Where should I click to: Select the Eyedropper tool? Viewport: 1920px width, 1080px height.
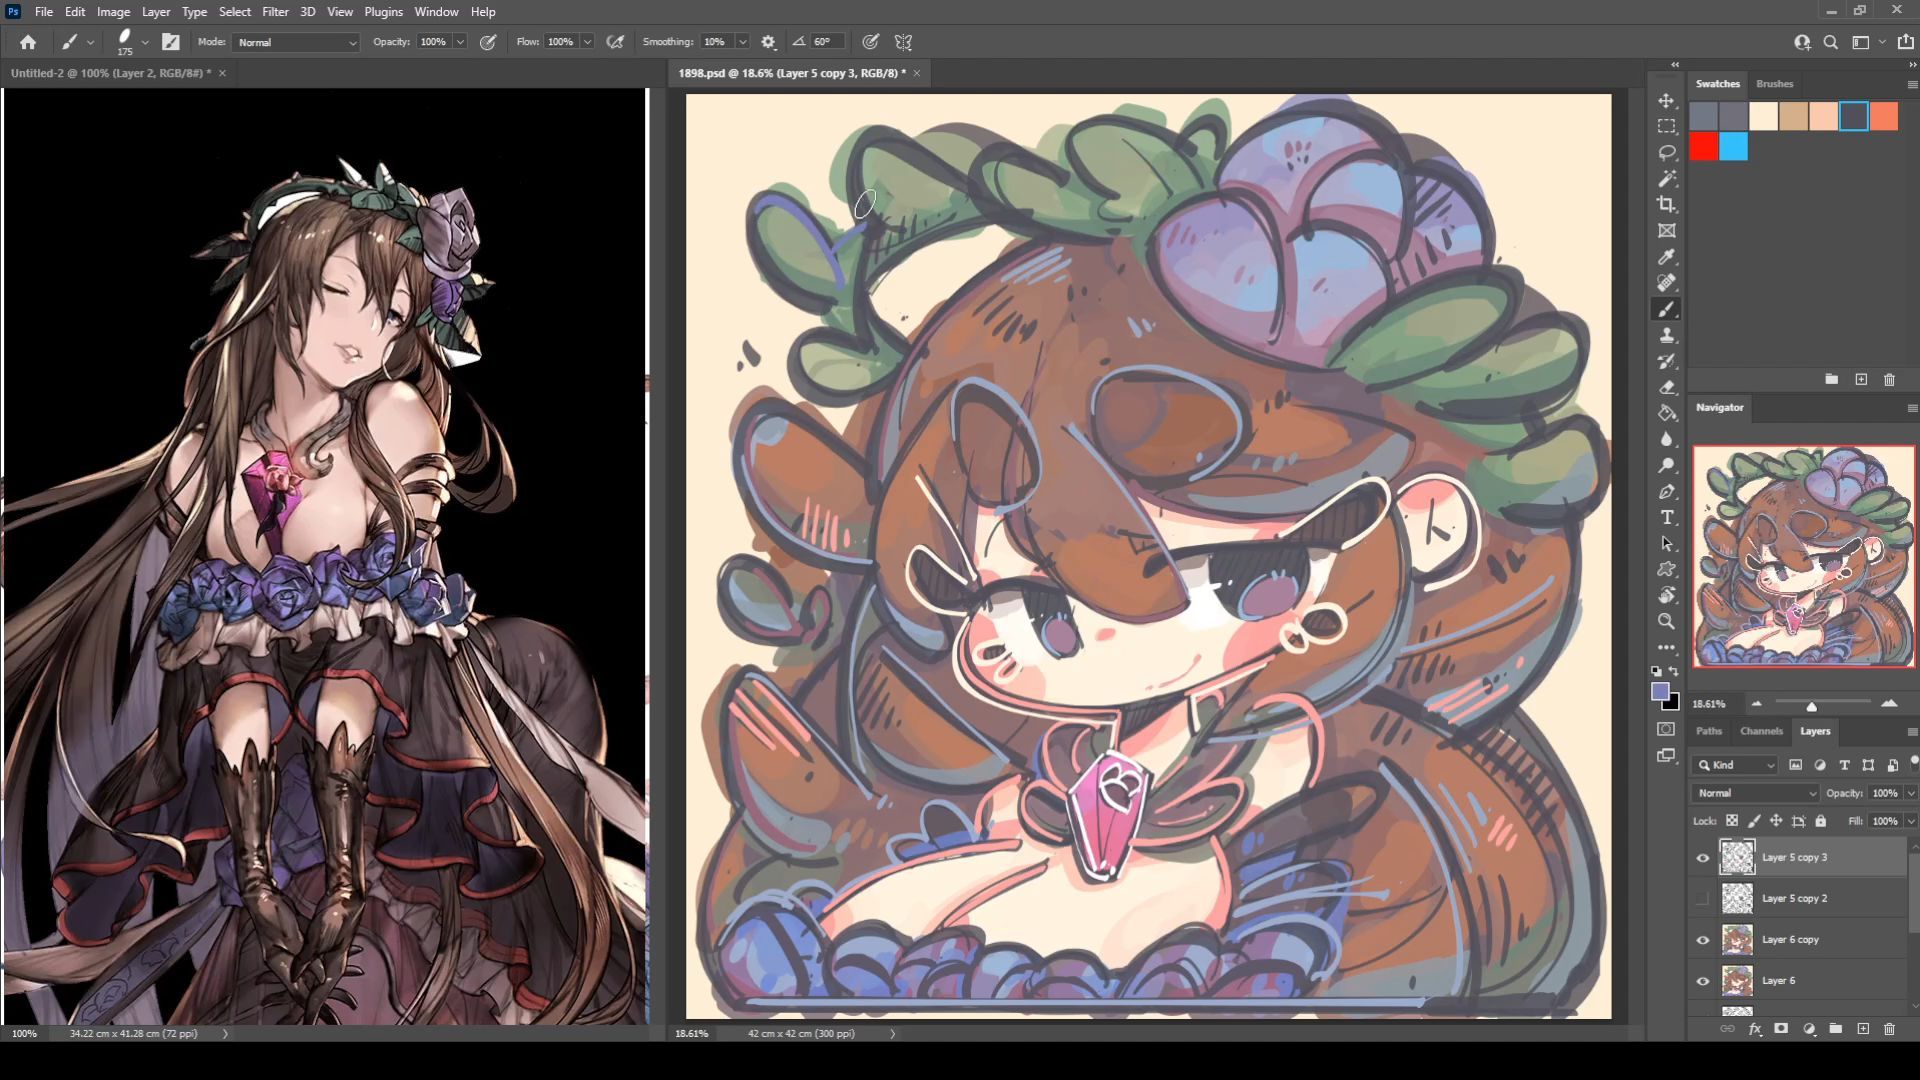click(x=1666, y=257)
